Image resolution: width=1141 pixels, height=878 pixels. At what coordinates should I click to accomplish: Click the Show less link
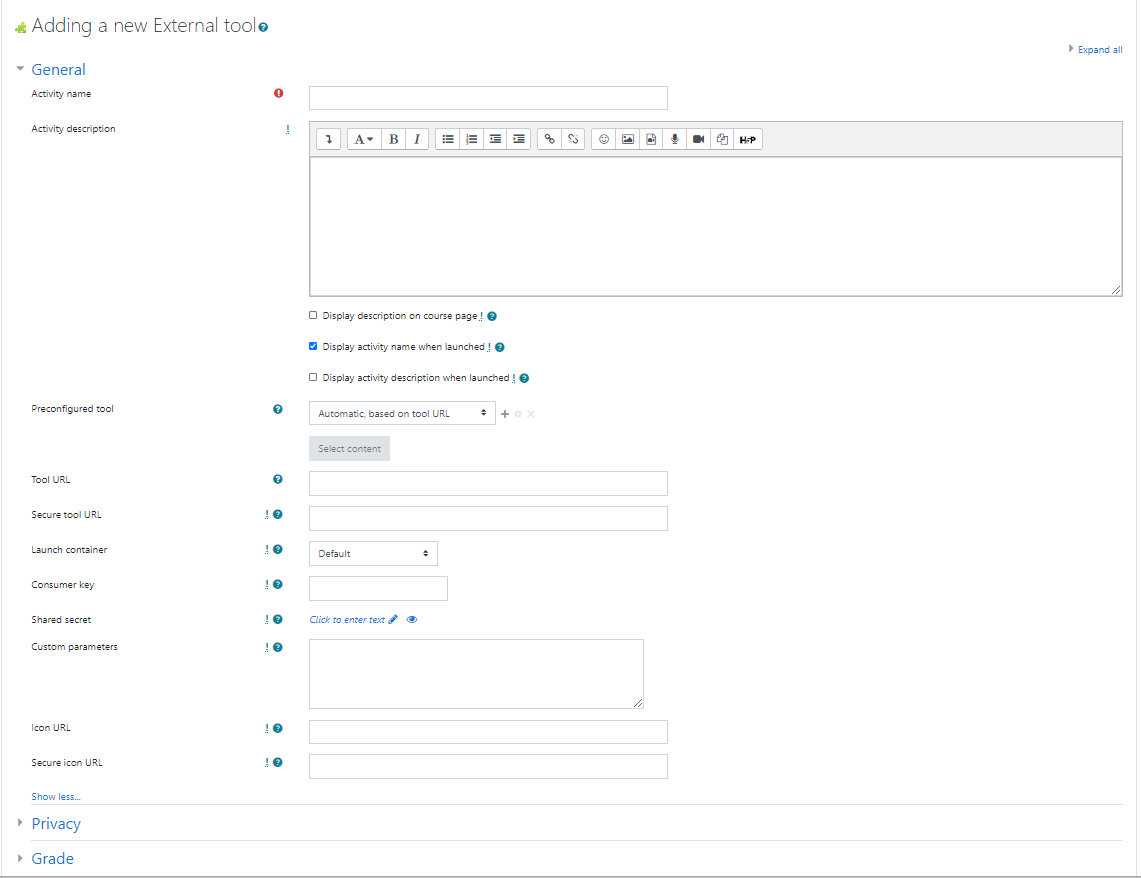click(x=56, y=797)
